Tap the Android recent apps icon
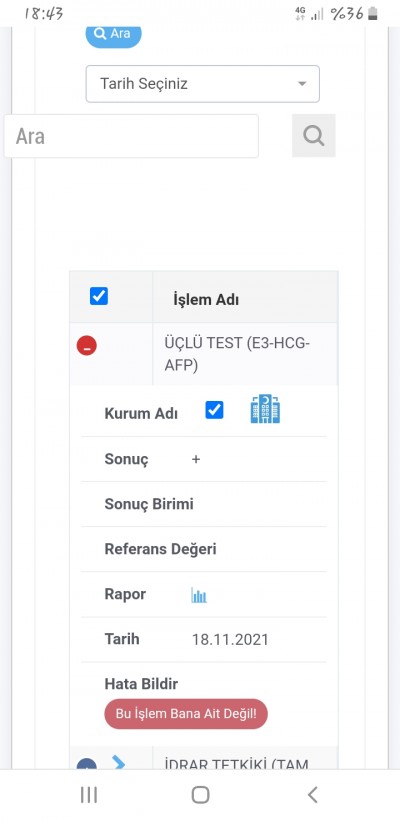Viewport: 400px width, 822px height. pyautogui.click(x=89, y=795)
